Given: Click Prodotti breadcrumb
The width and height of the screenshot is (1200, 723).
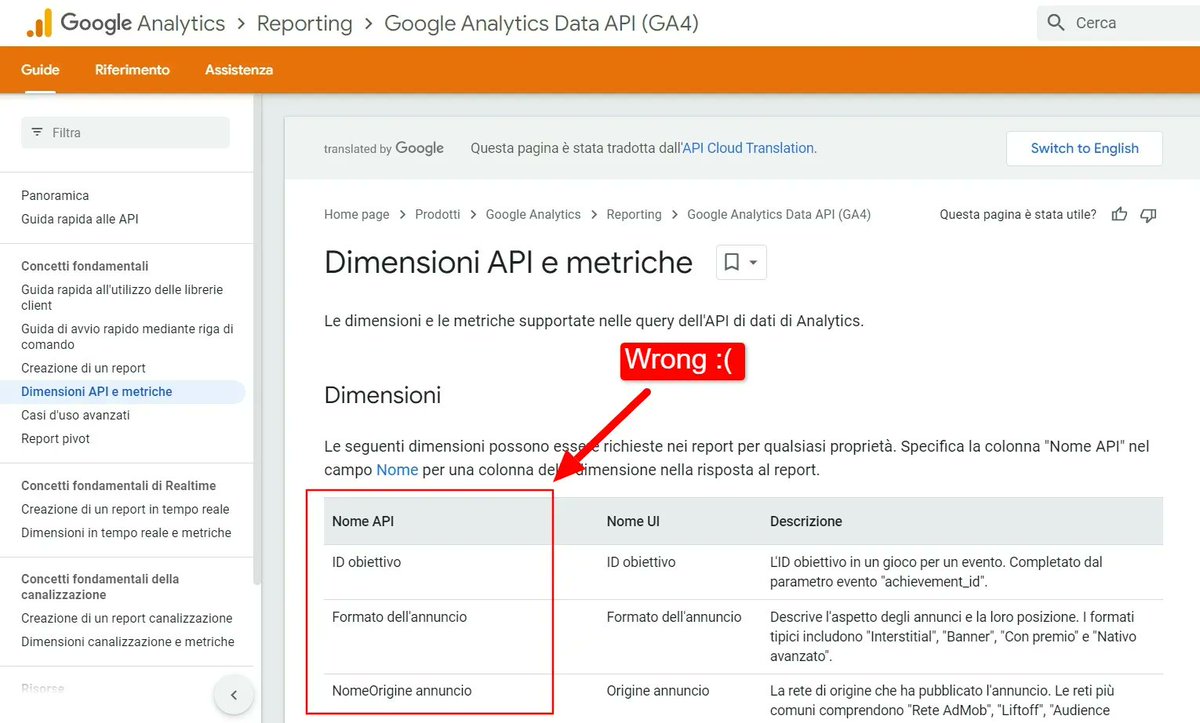Looking at the screenshot, I should (x=438, y=214).
